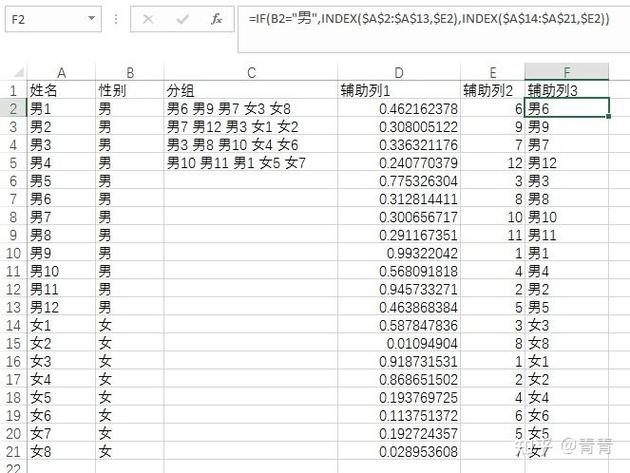Select column C header

[251, 73]
